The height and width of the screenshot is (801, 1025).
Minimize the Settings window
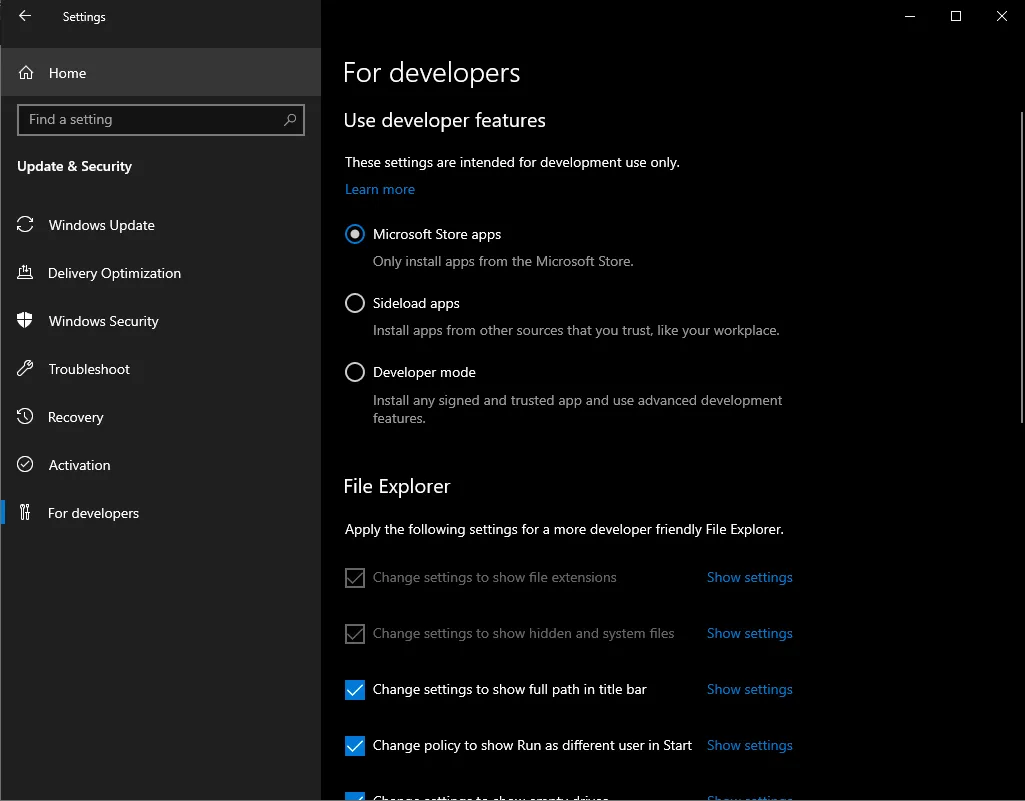pyautogui.click(x=909, y=16)
